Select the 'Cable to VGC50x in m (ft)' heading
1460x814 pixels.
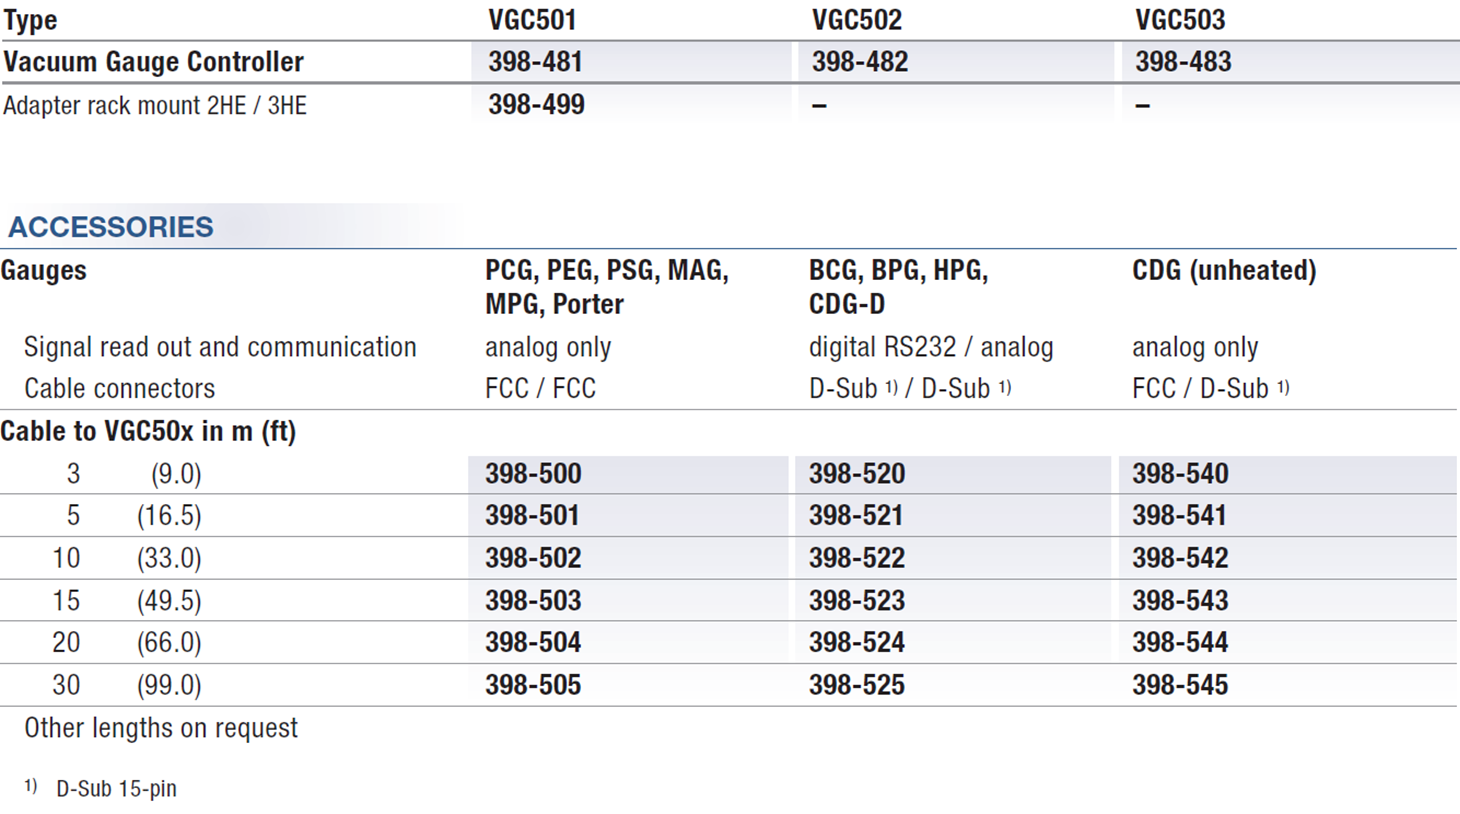pos(148,432)
